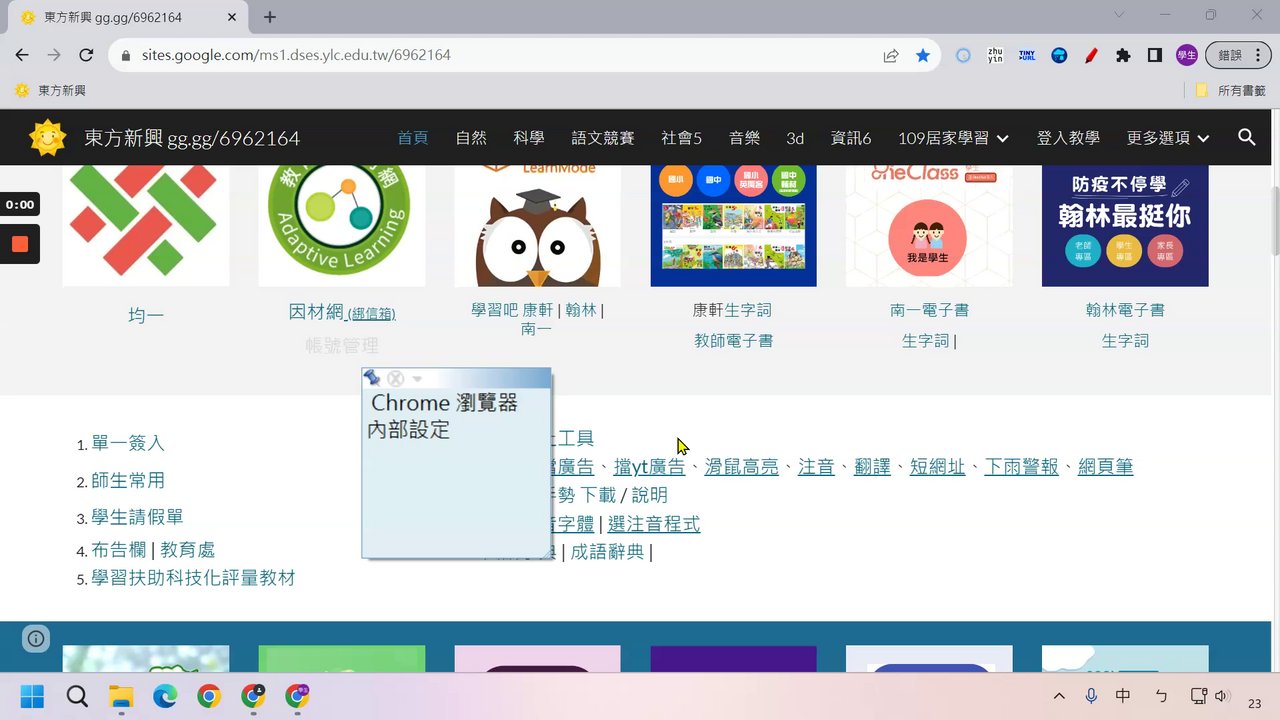Open Windows taskbar search
Screen dimensions: 1280x720
tap(77, 697)
